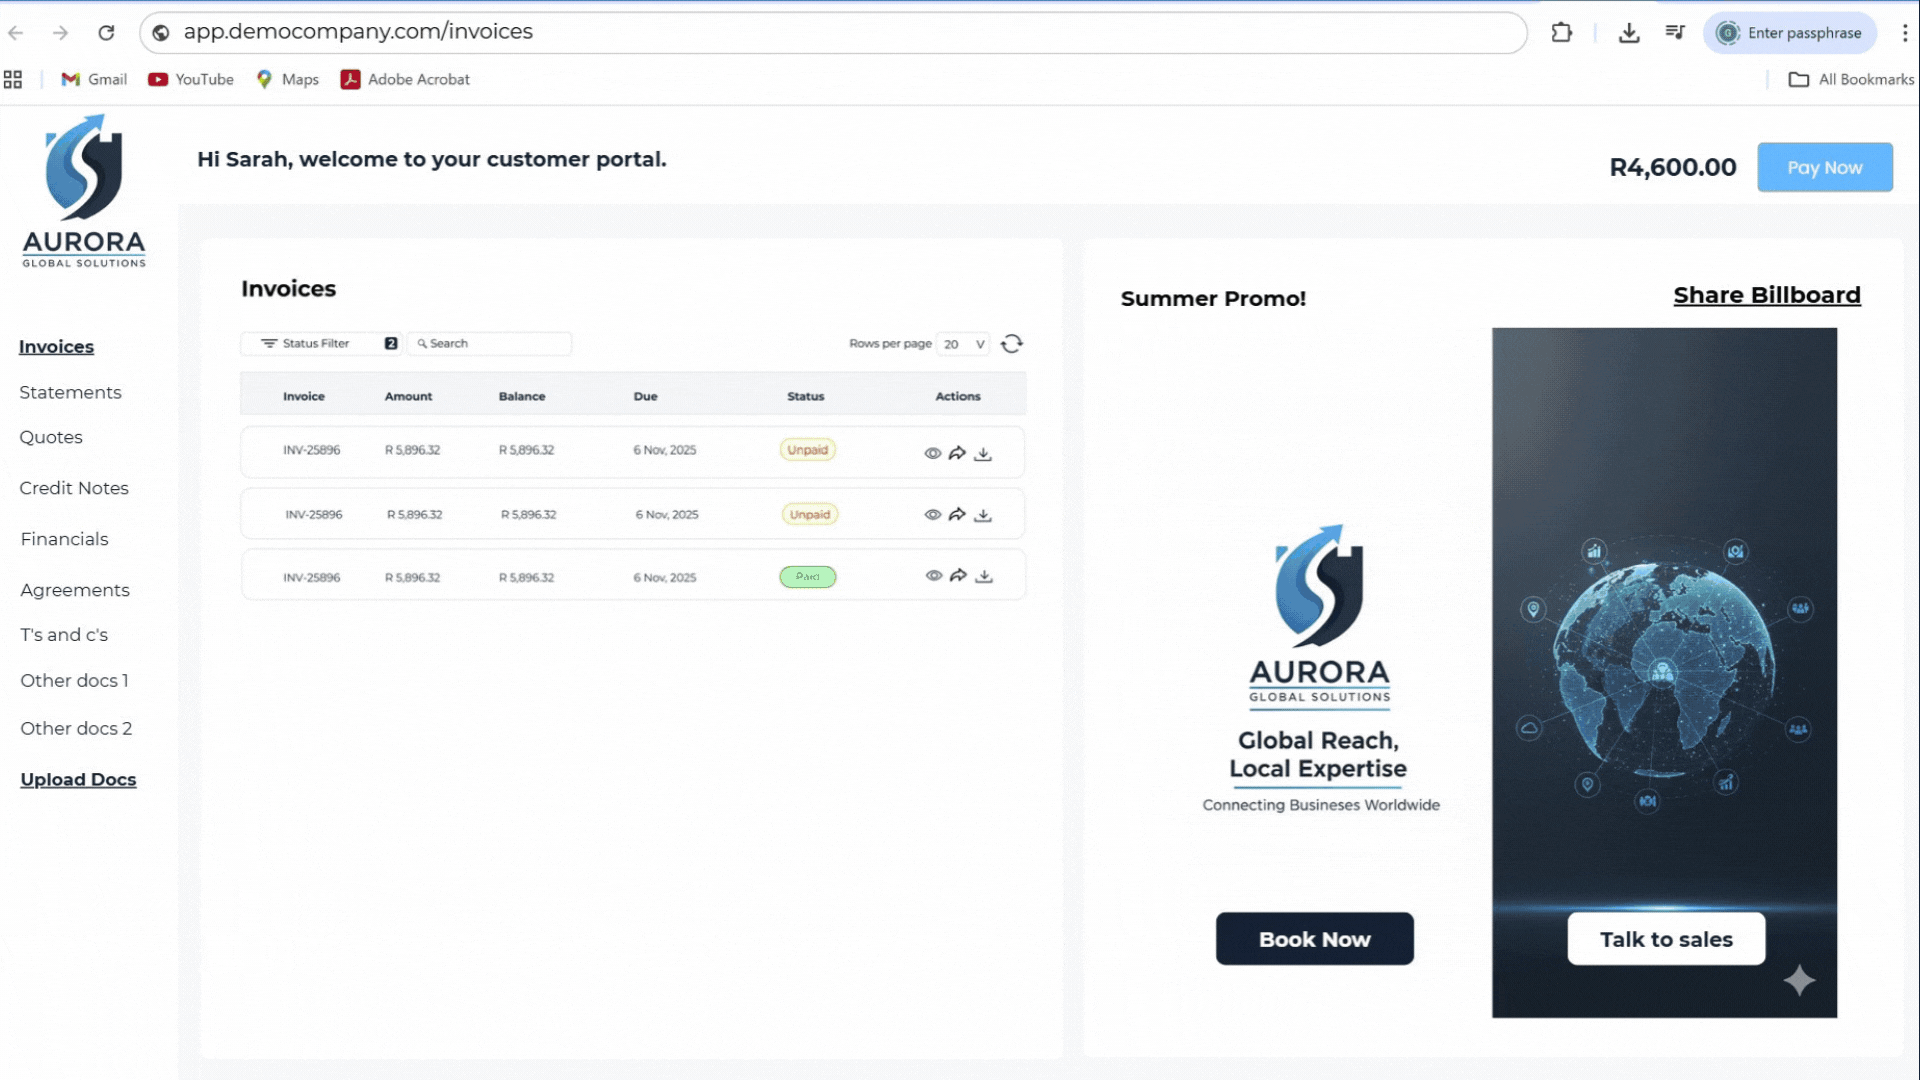Open the browser extensions icon

coord(1561,33)
